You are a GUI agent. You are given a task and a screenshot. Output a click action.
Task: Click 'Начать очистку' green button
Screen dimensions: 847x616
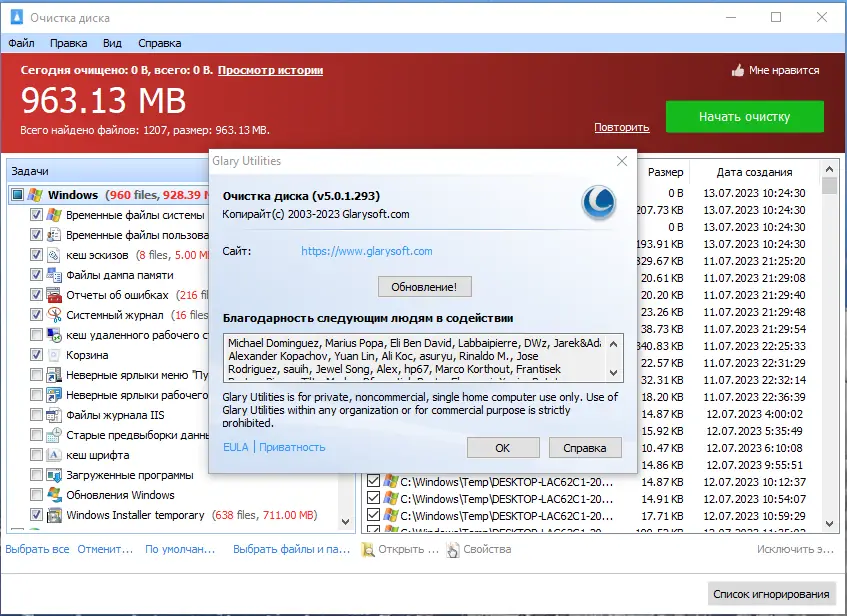point(744,117)
